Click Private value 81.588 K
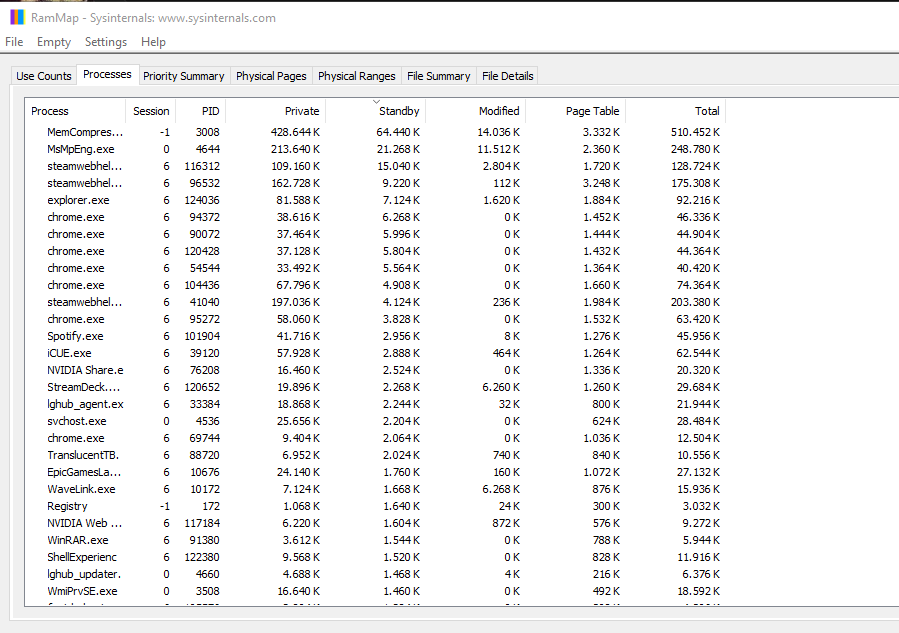The height and width of the screenshot is (633, 899). (298, 200)
